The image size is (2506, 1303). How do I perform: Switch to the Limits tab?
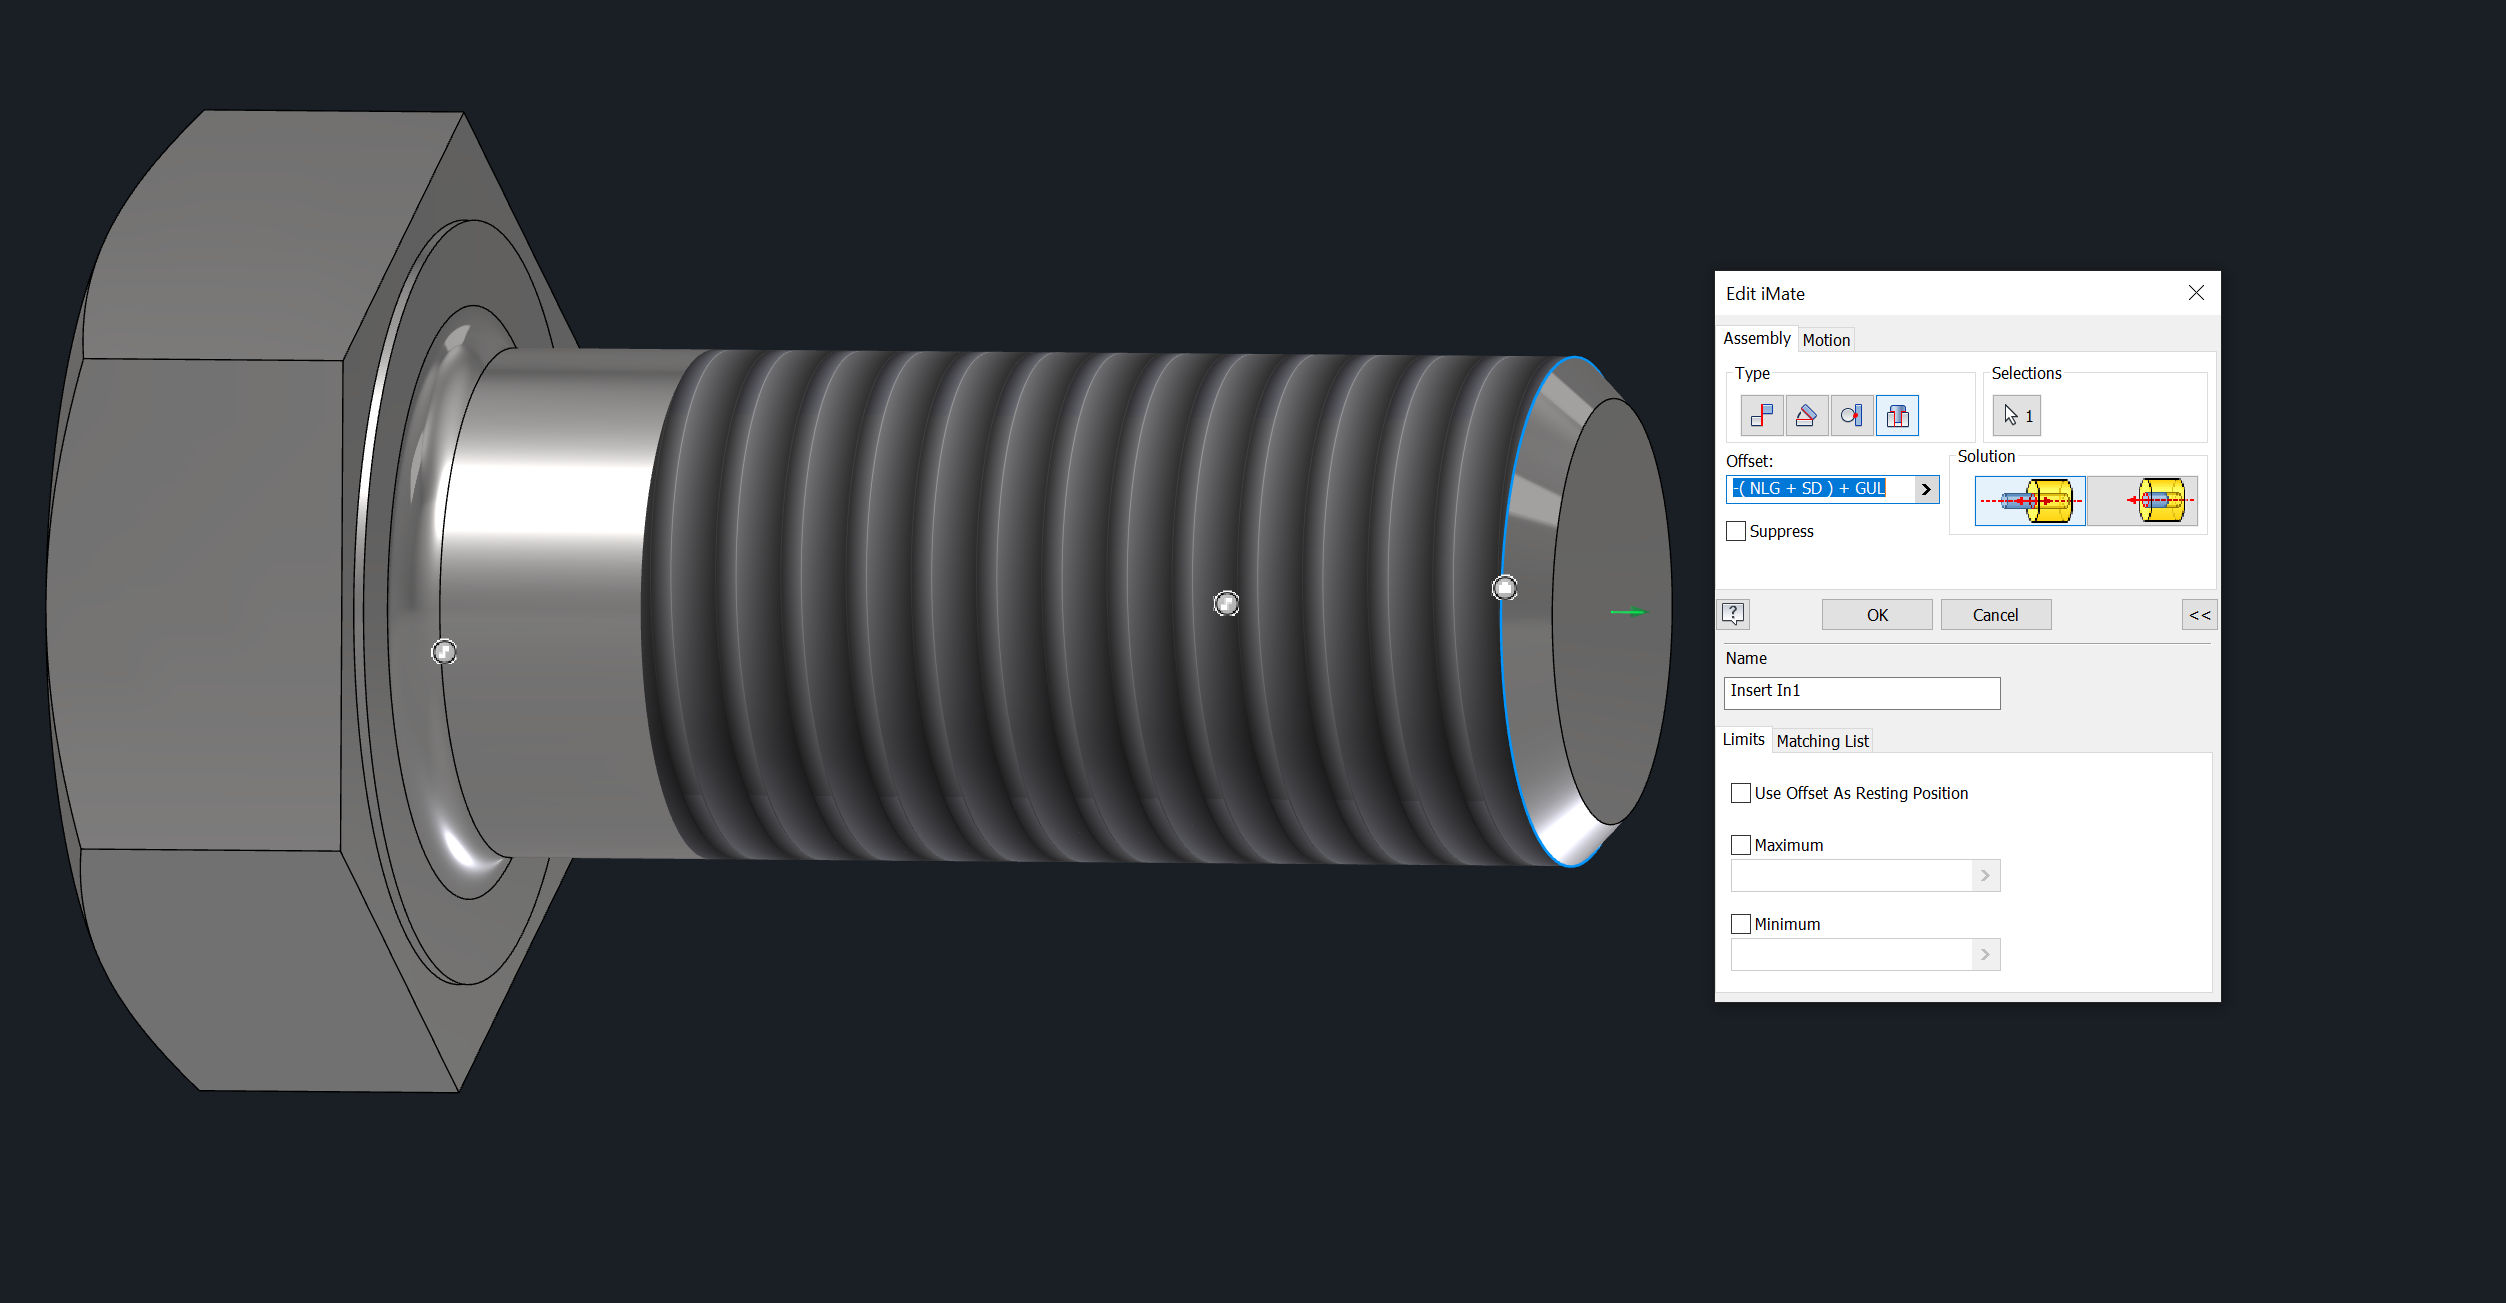1744,739
